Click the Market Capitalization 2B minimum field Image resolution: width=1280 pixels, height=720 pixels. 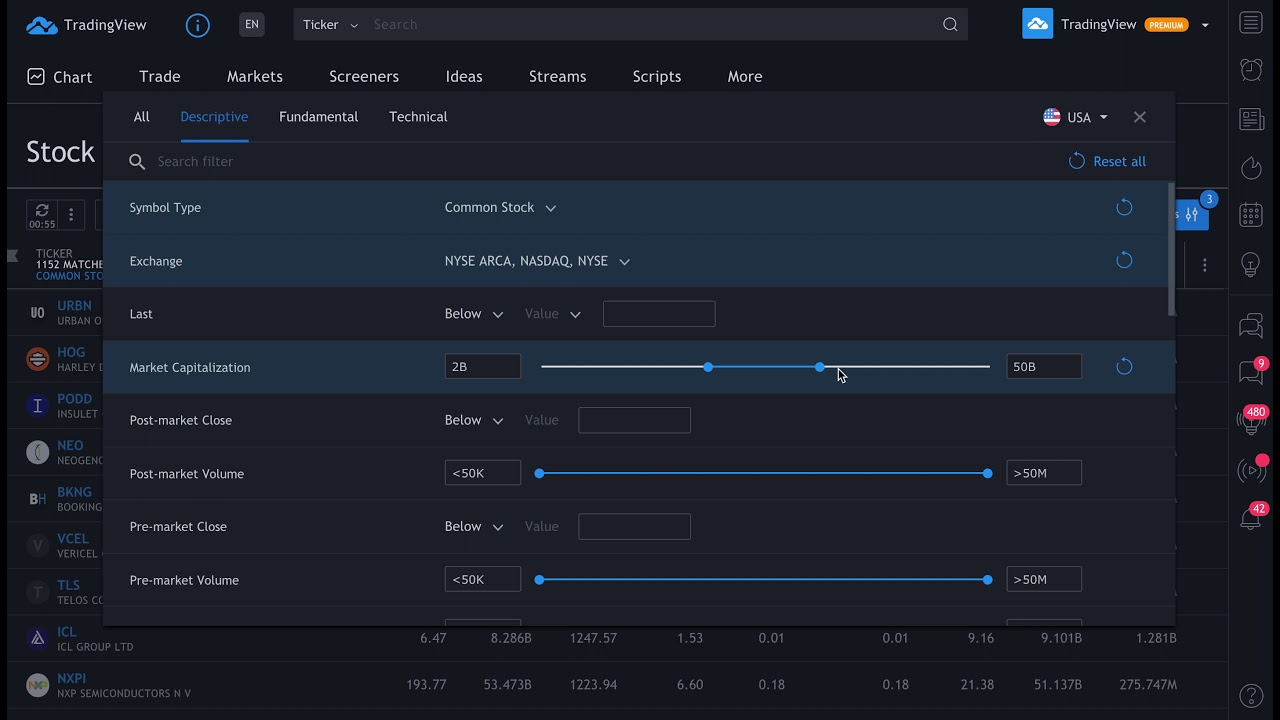(x=482, y=367)
